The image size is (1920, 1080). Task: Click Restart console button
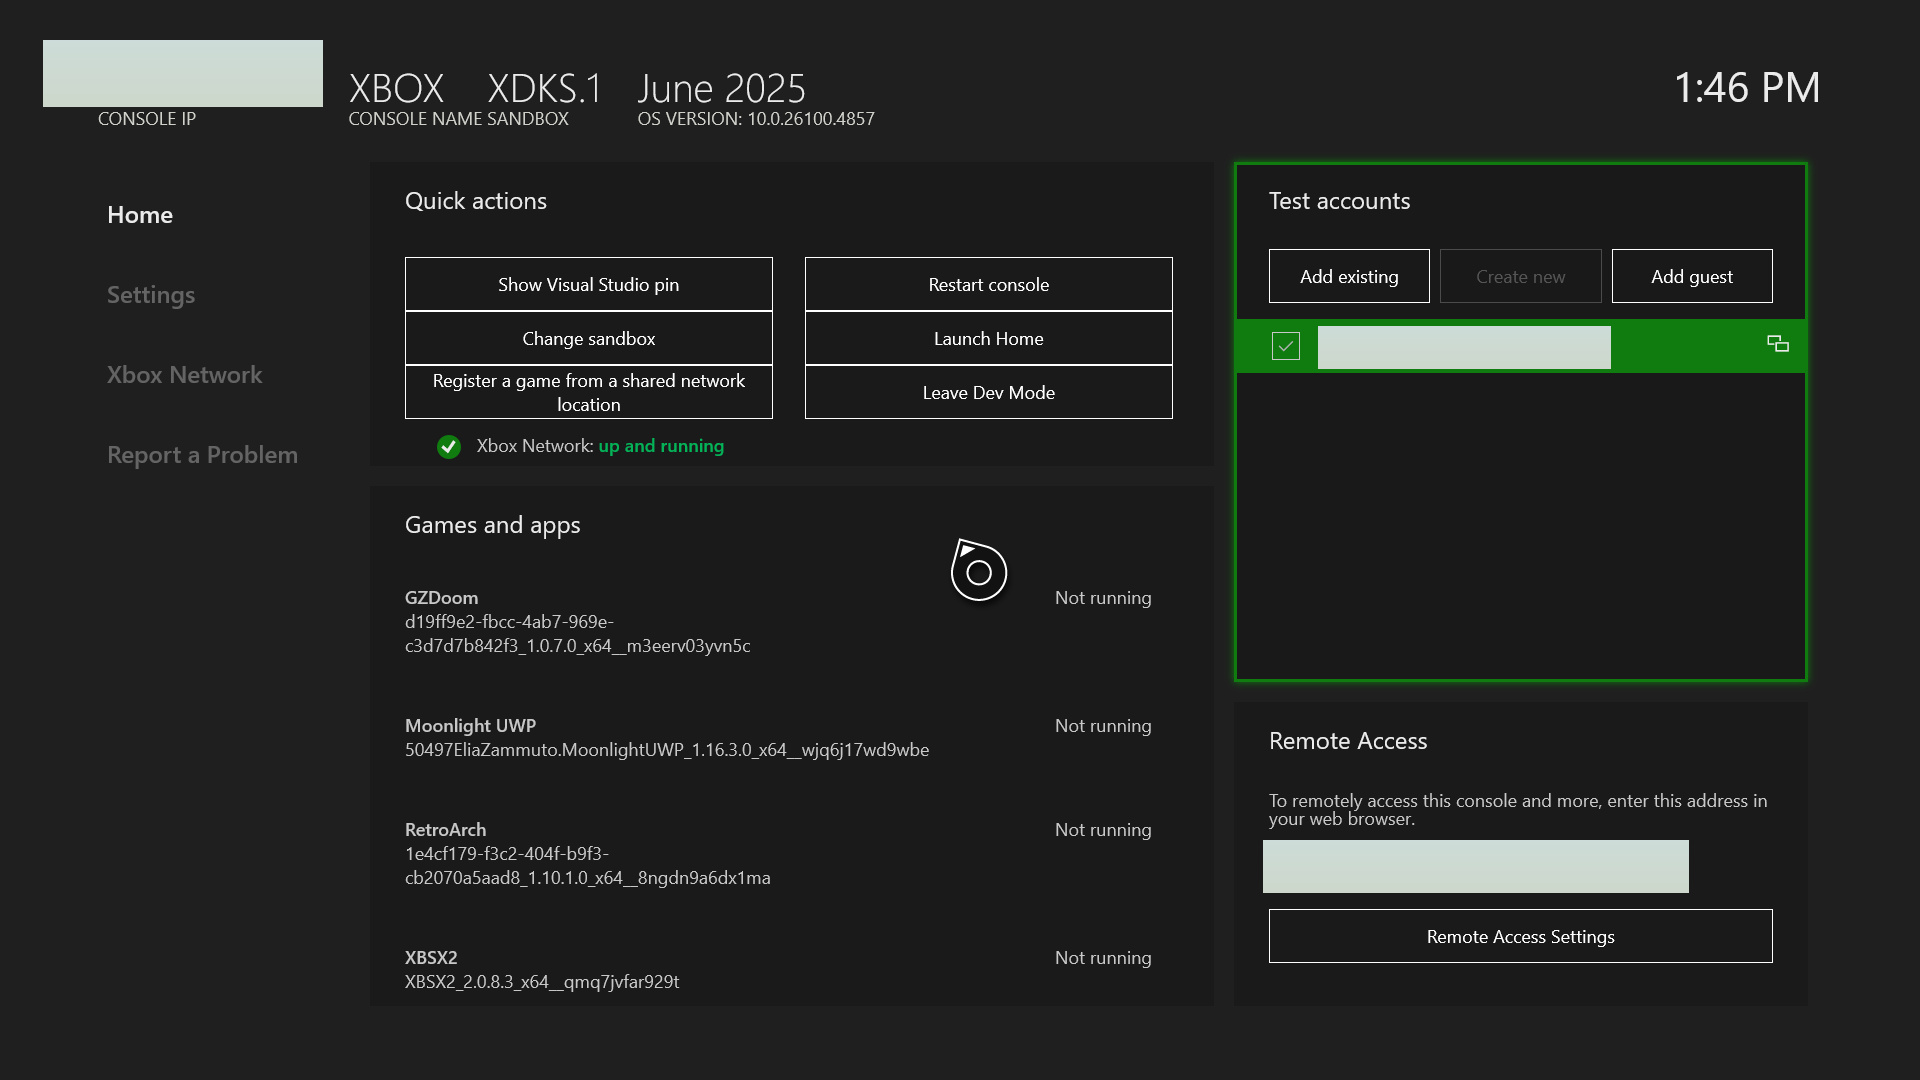pyautogui.click(x=989, y=284)
